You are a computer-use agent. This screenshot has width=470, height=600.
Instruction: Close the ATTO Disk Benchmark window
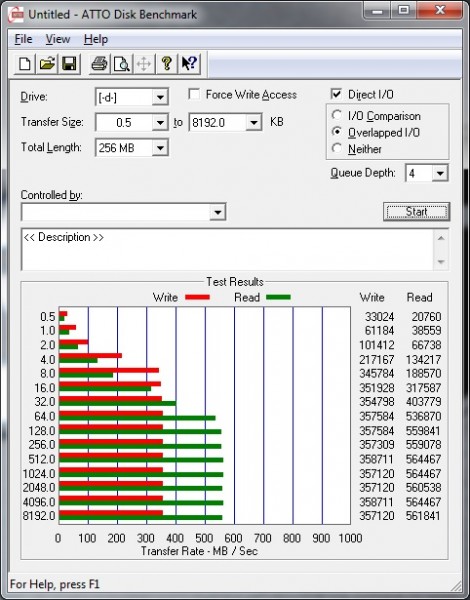[439, 11]
